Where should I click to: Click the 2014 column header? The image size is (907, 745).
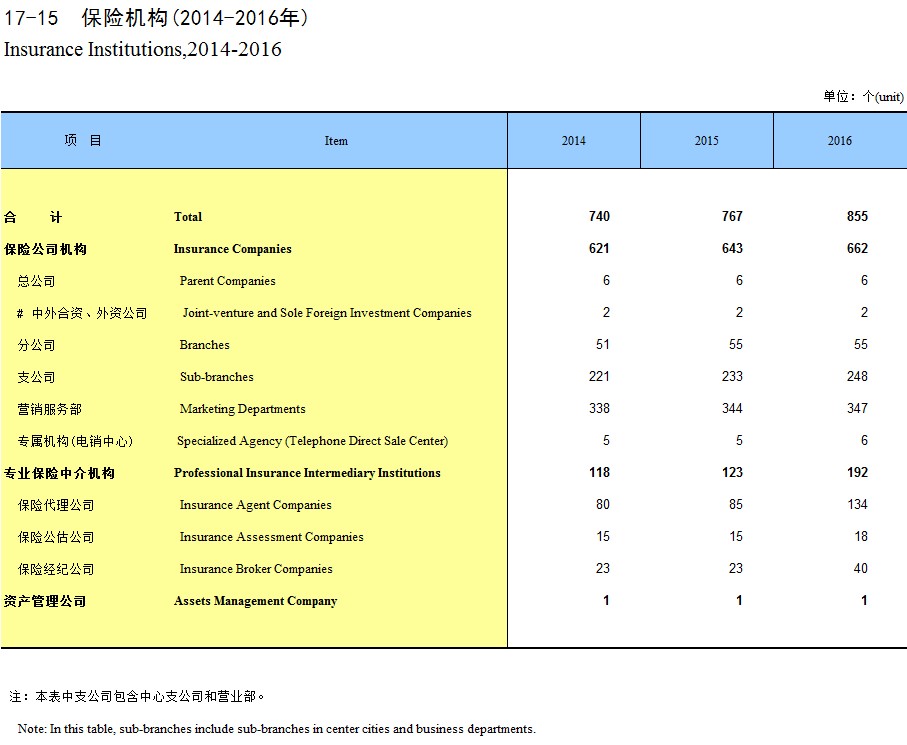point(573,141)
